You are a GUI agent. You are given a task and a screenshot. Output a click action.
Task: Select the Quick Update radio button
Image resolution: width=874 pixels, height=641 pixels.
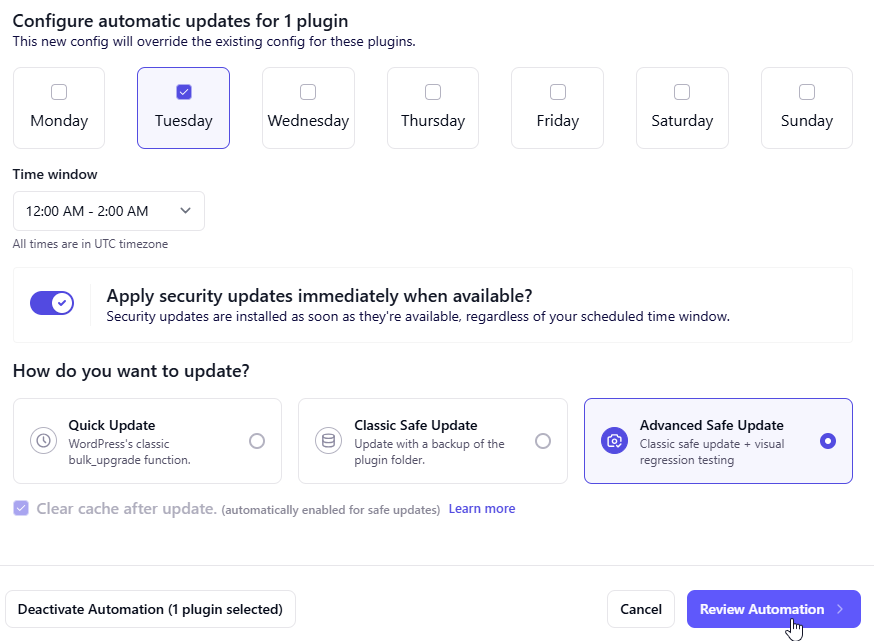click(257, 441)
